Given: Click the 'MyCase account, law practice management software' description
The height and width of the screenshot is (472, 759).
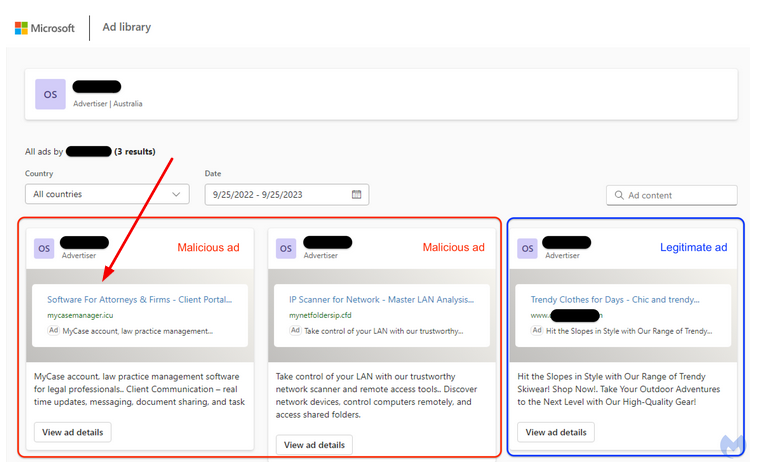Looking at the screenshot, I should pyautogui.click(x=139, y=389).
